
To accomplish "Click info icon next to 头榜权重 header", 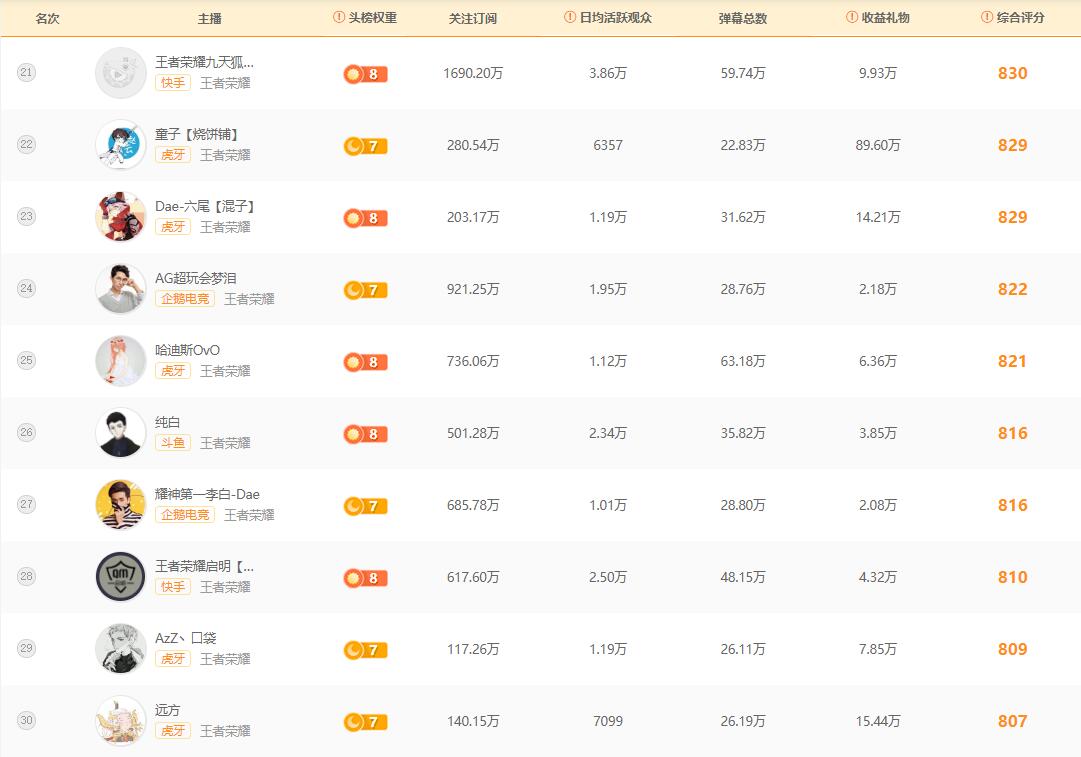I will [339, 18].
